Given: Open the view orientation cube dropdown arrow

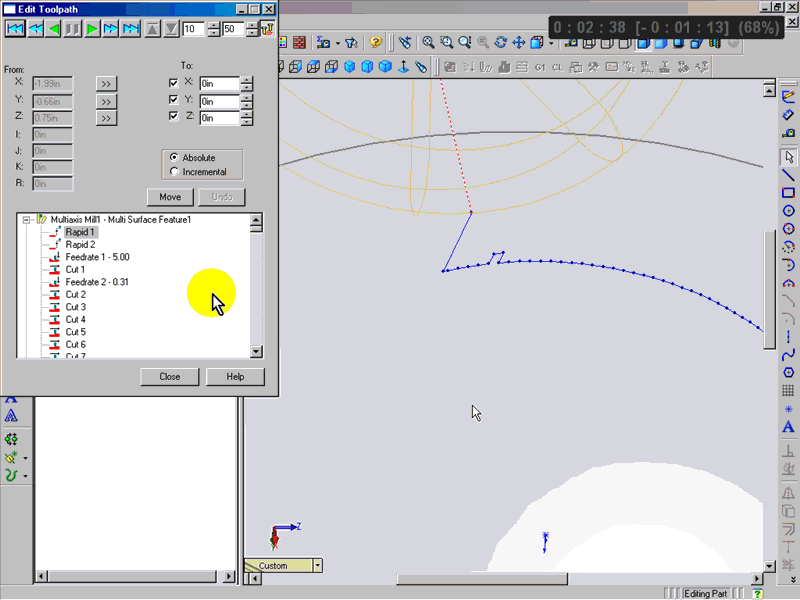Looking at the screenshot, I should [551, 43].
